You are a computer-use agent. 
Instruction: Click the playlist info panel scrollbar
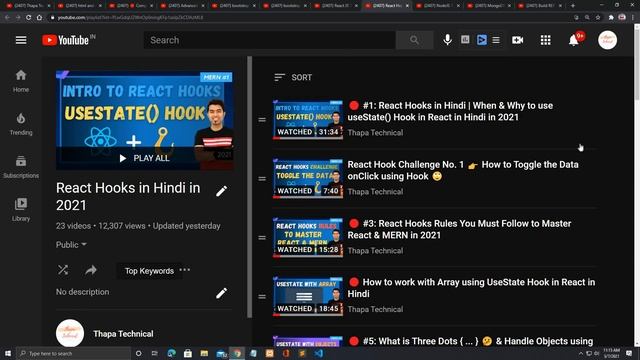pos(249,187)
